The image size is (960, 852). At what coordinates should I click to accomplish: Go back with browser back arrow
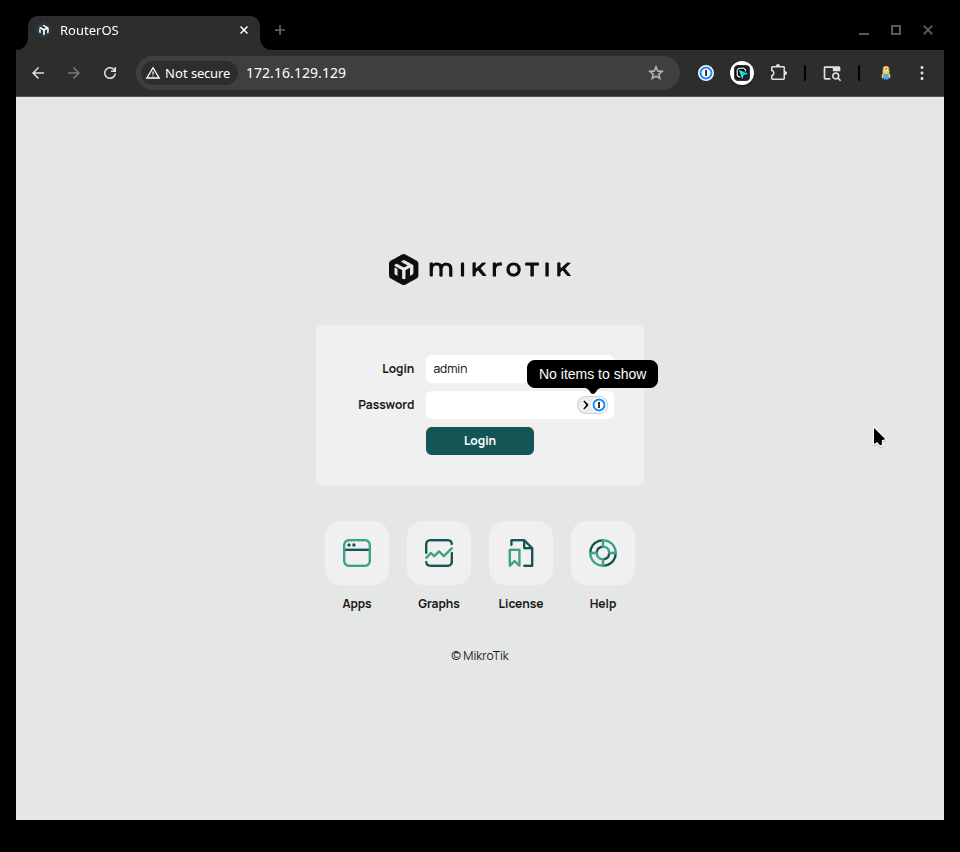click(38, 73)
